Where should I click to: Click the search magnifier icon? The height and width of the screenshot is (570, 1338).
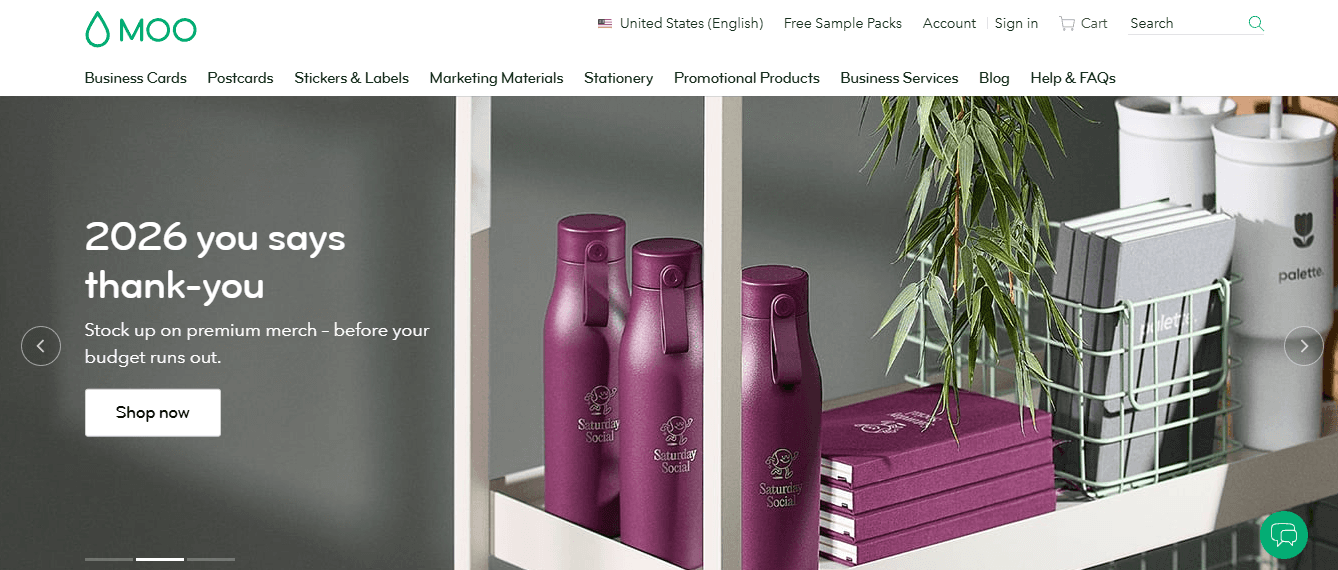(1256, 23)
